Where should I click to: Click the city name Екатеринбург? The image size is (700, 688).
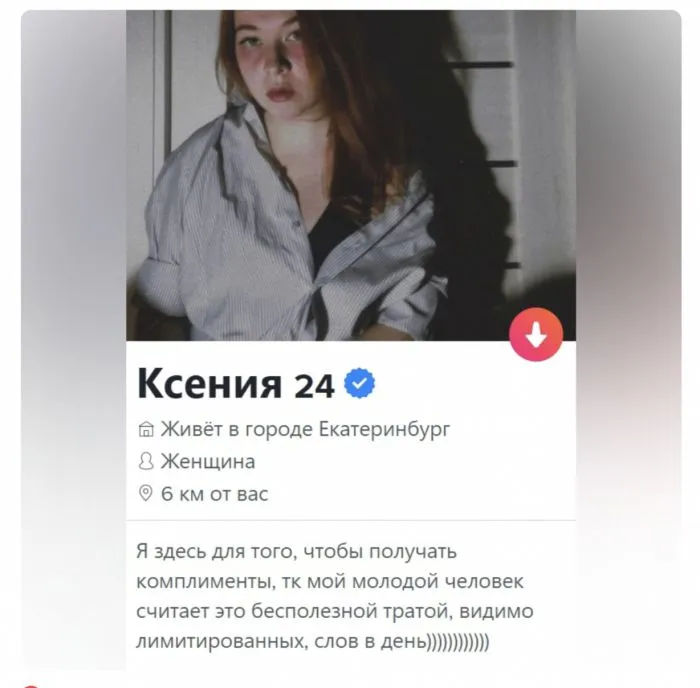pos(384,429)
